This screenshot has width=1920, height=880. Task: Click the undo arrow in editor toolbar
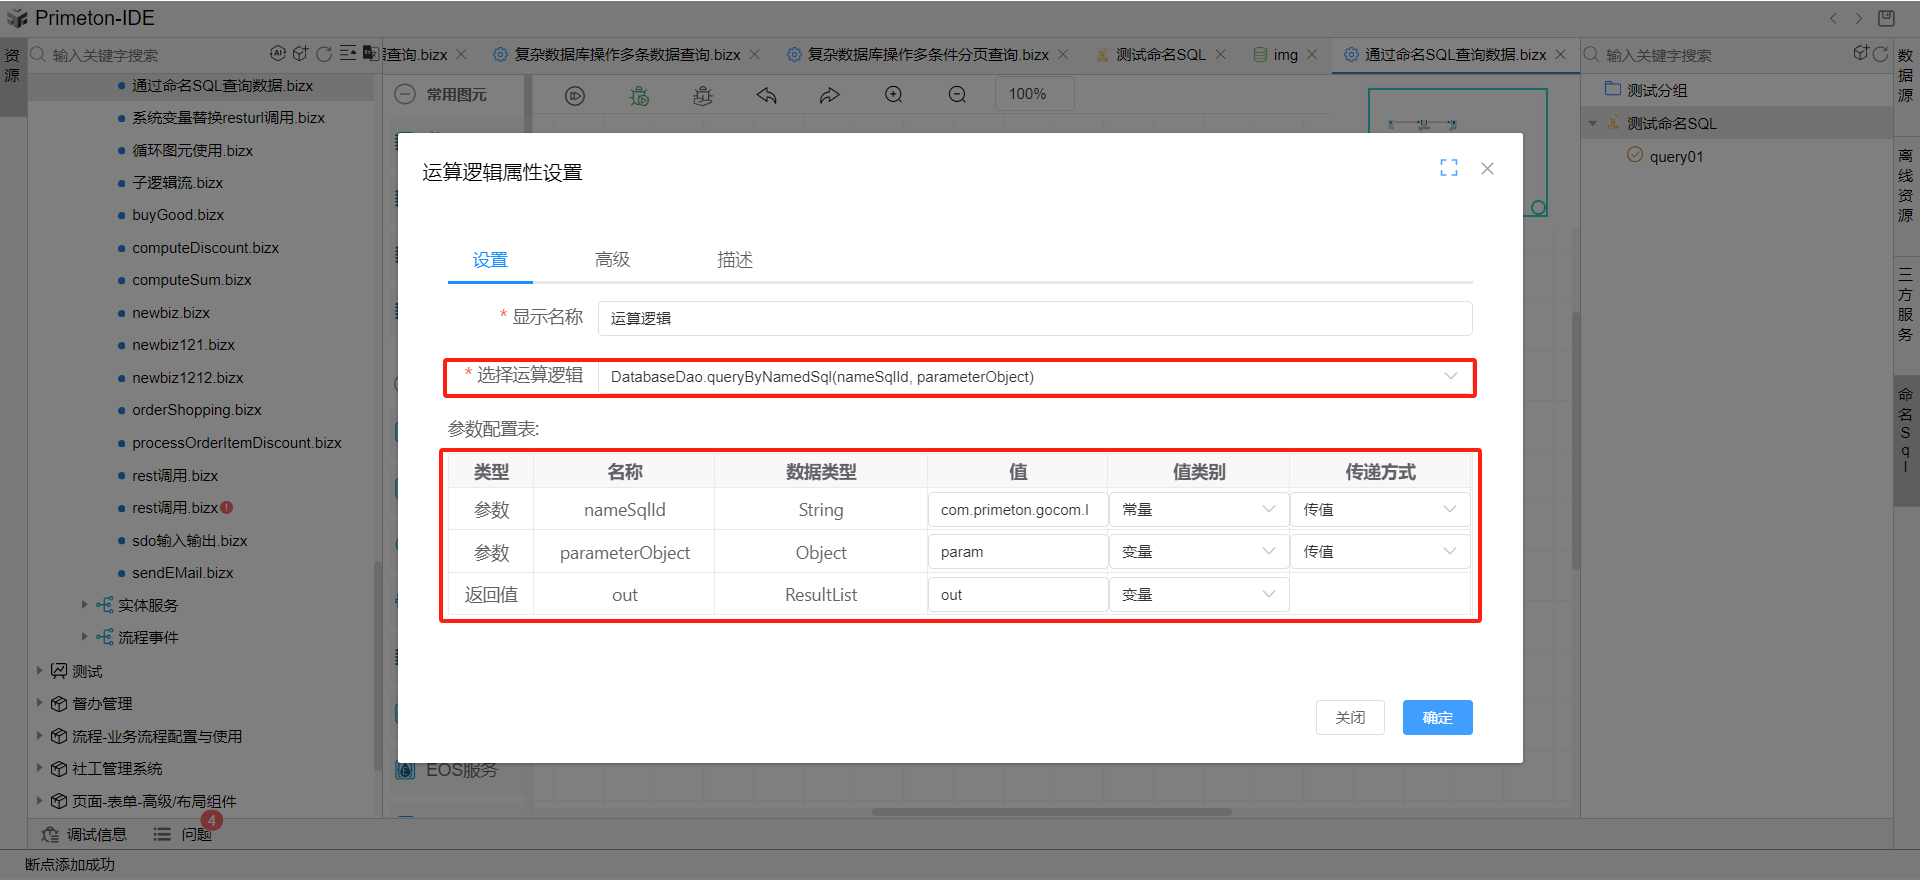(x=767, y=95)
